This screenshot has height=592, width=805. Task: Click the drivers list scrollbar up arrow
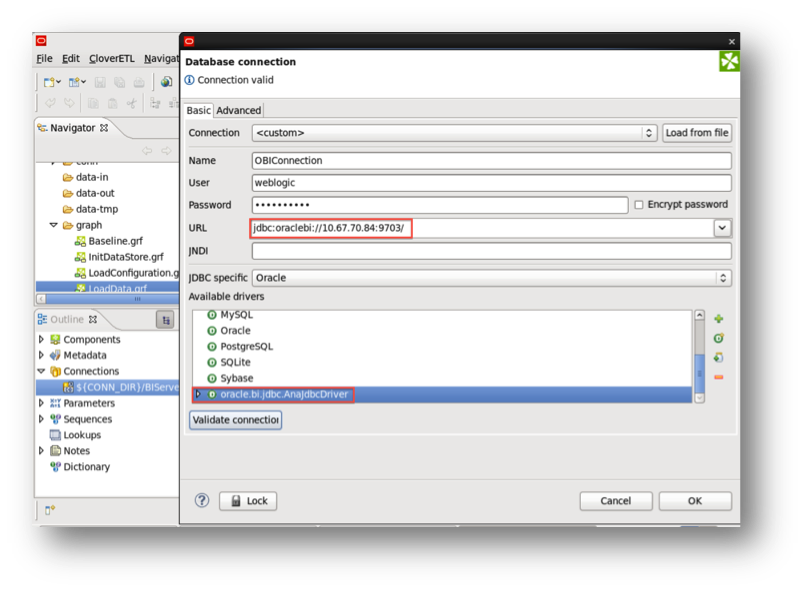699,315
